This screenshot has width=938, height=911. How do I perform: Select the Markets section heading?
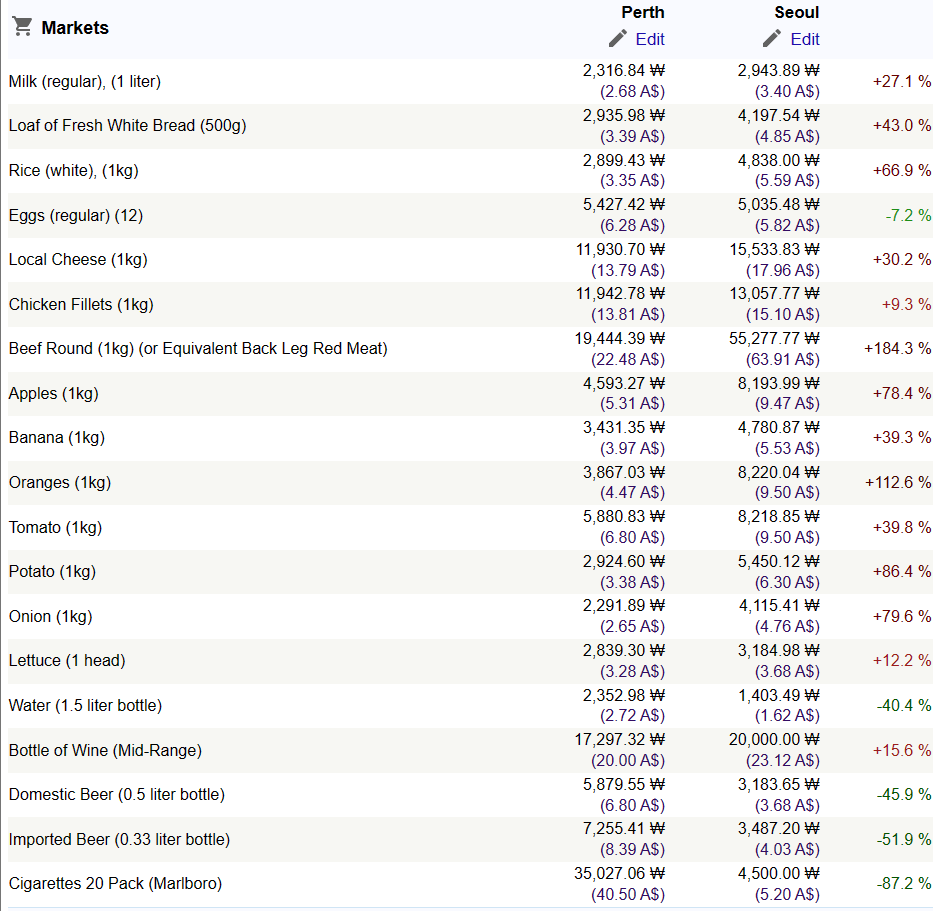(x=75, y=28)
